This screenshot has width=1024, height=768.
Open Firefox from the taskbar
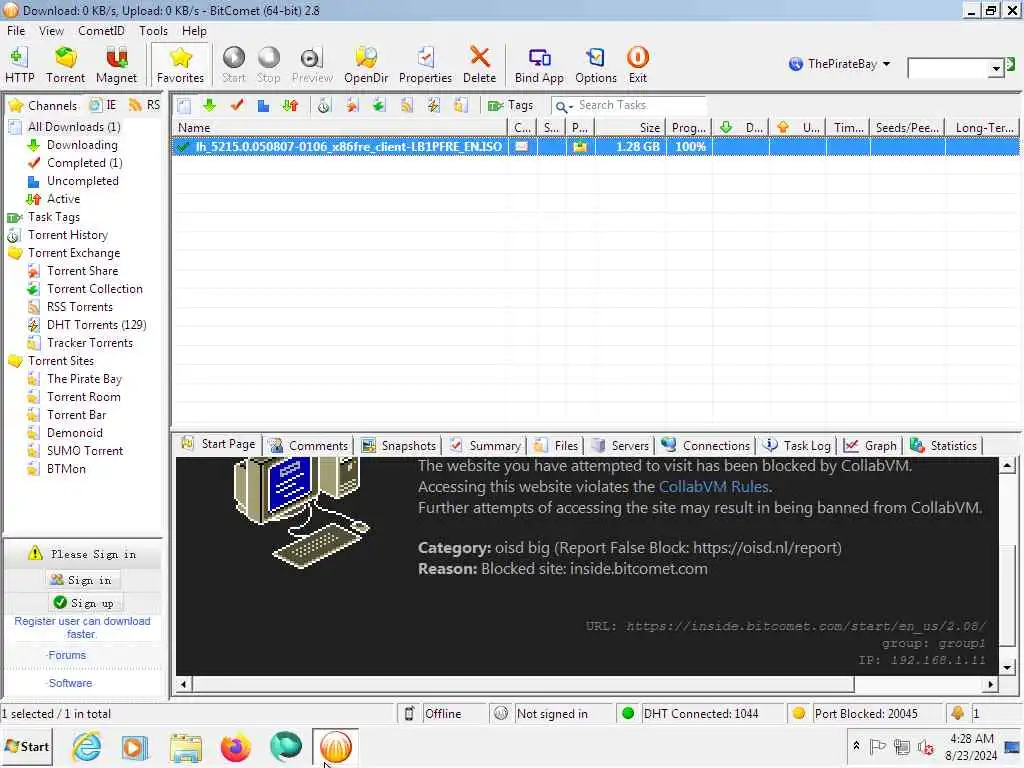coord(235,747)
